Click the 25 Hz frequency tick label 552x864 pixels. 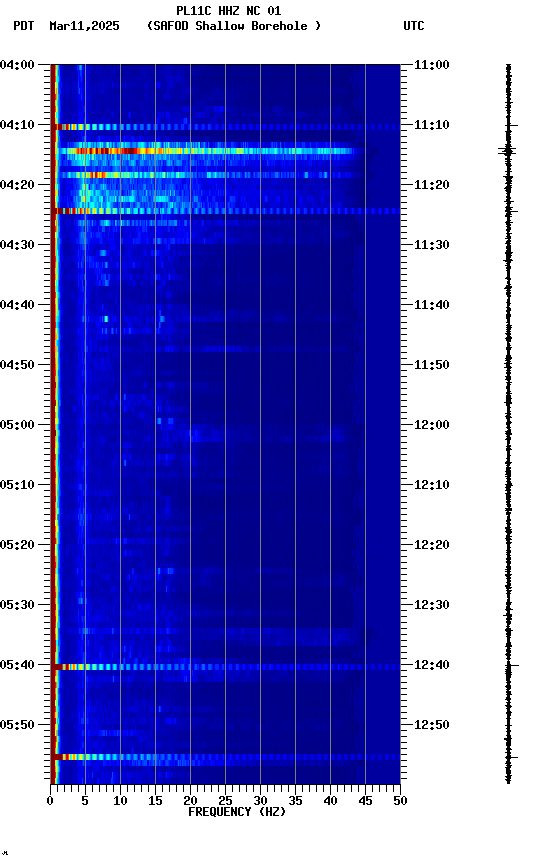pyautogui.click(x=225, y=801)
